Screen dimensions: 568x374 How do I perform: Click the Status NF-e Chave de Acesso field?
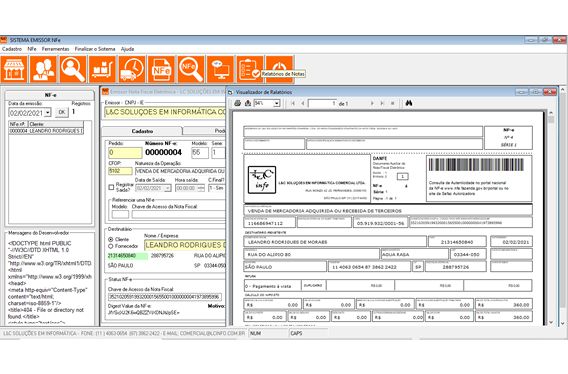tap(165, 297)
